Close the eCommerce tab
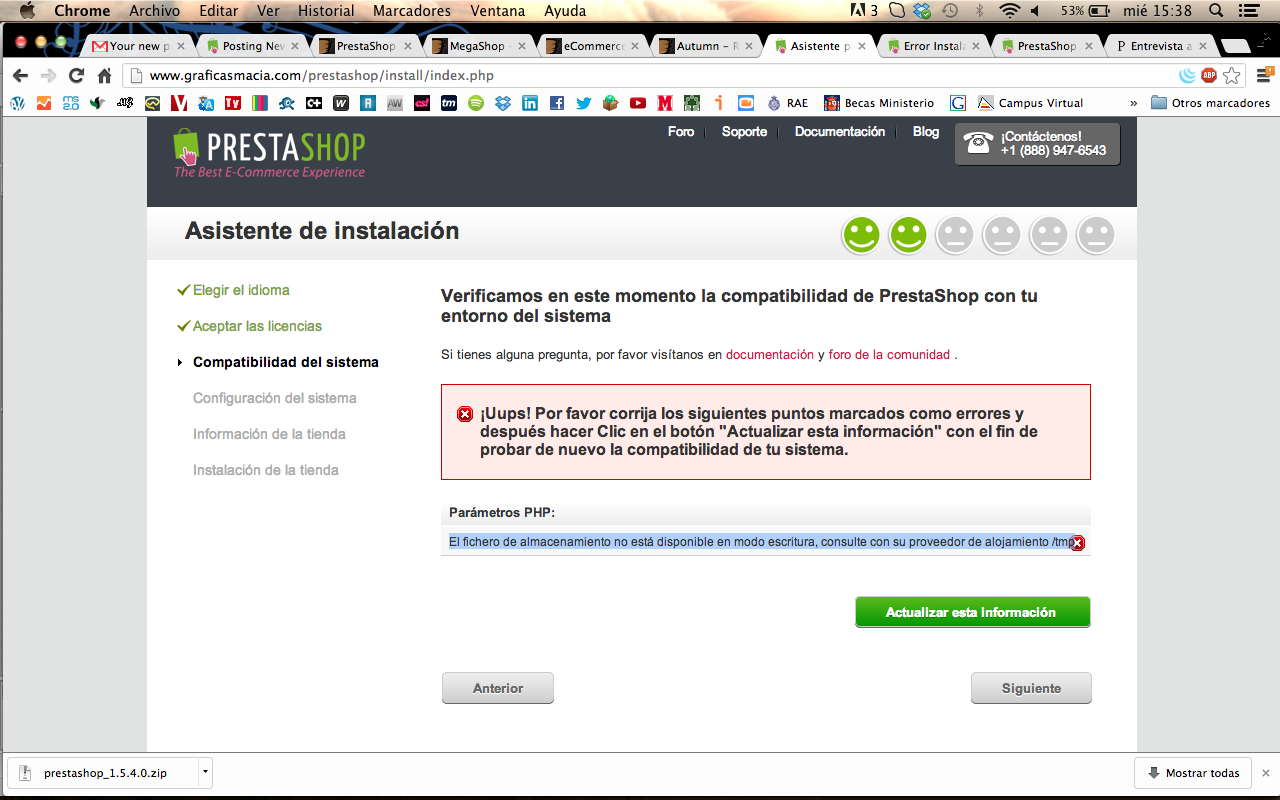This screenshot has height=800, width=1280. pos(634,46)
